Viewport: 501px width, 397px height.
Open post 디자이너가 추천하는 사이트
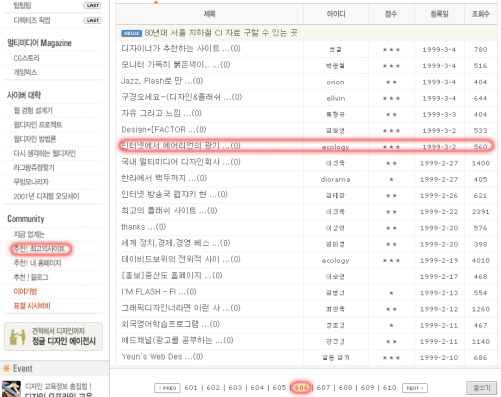[x=181, y=49]
